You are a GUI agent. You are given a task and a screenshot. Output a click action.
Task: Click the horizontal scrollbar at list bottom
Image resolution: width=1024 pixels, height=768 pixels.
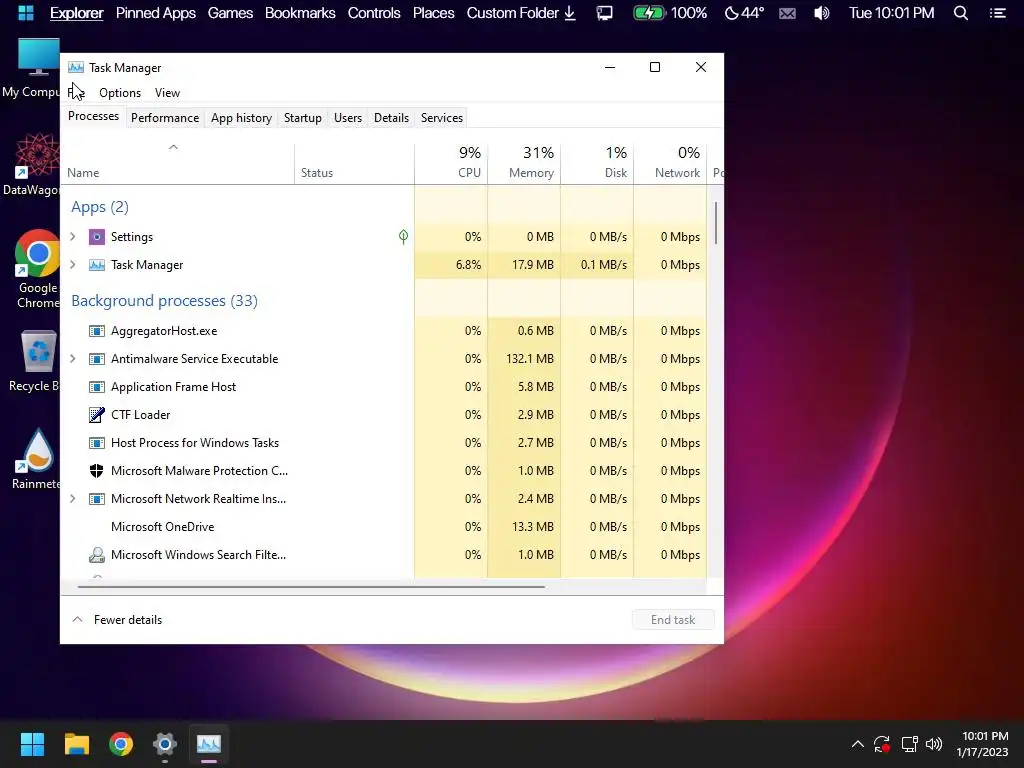311,586
